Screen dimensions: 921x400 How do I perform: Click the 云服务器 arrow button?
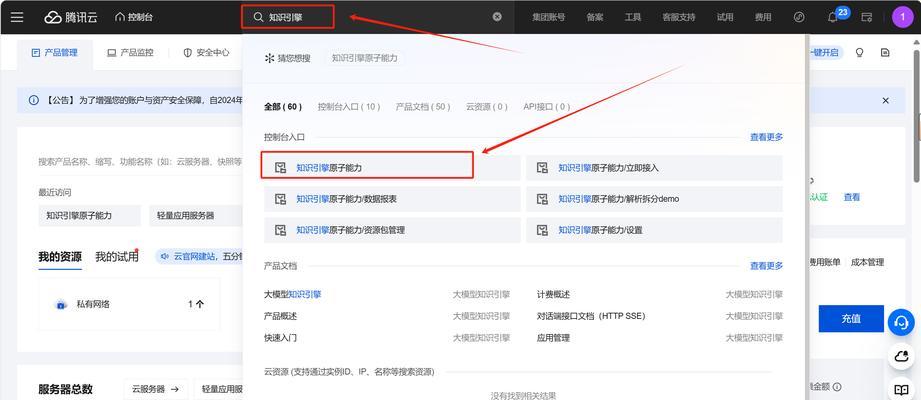(x=156, y=389)
